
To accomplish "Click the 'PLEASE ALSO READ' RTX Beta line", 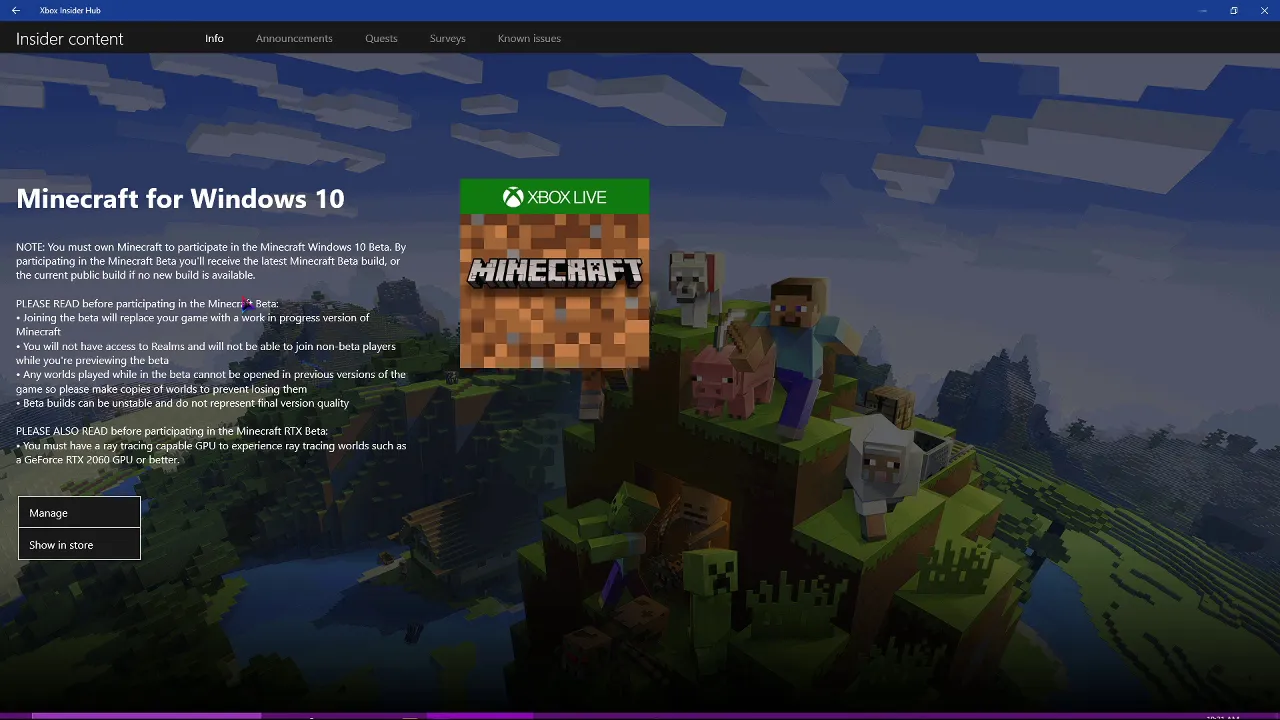I will [172, 431].
